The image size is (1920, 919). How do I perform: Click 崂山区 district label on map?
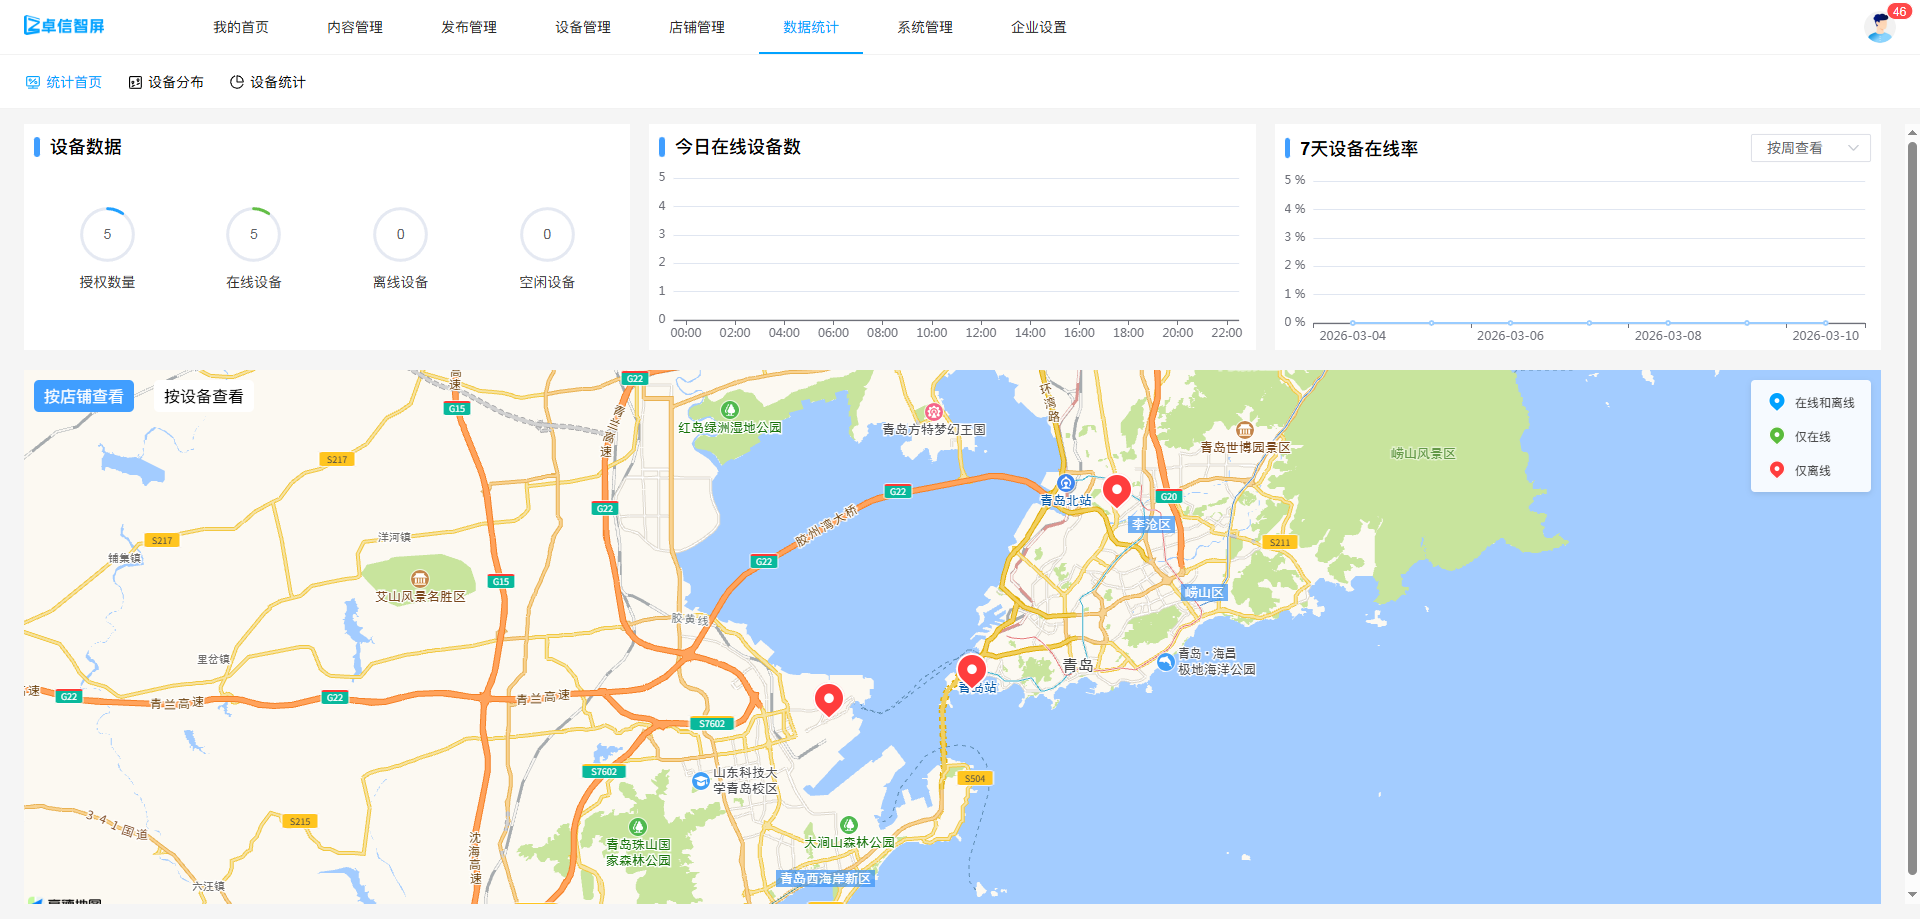1204,592
